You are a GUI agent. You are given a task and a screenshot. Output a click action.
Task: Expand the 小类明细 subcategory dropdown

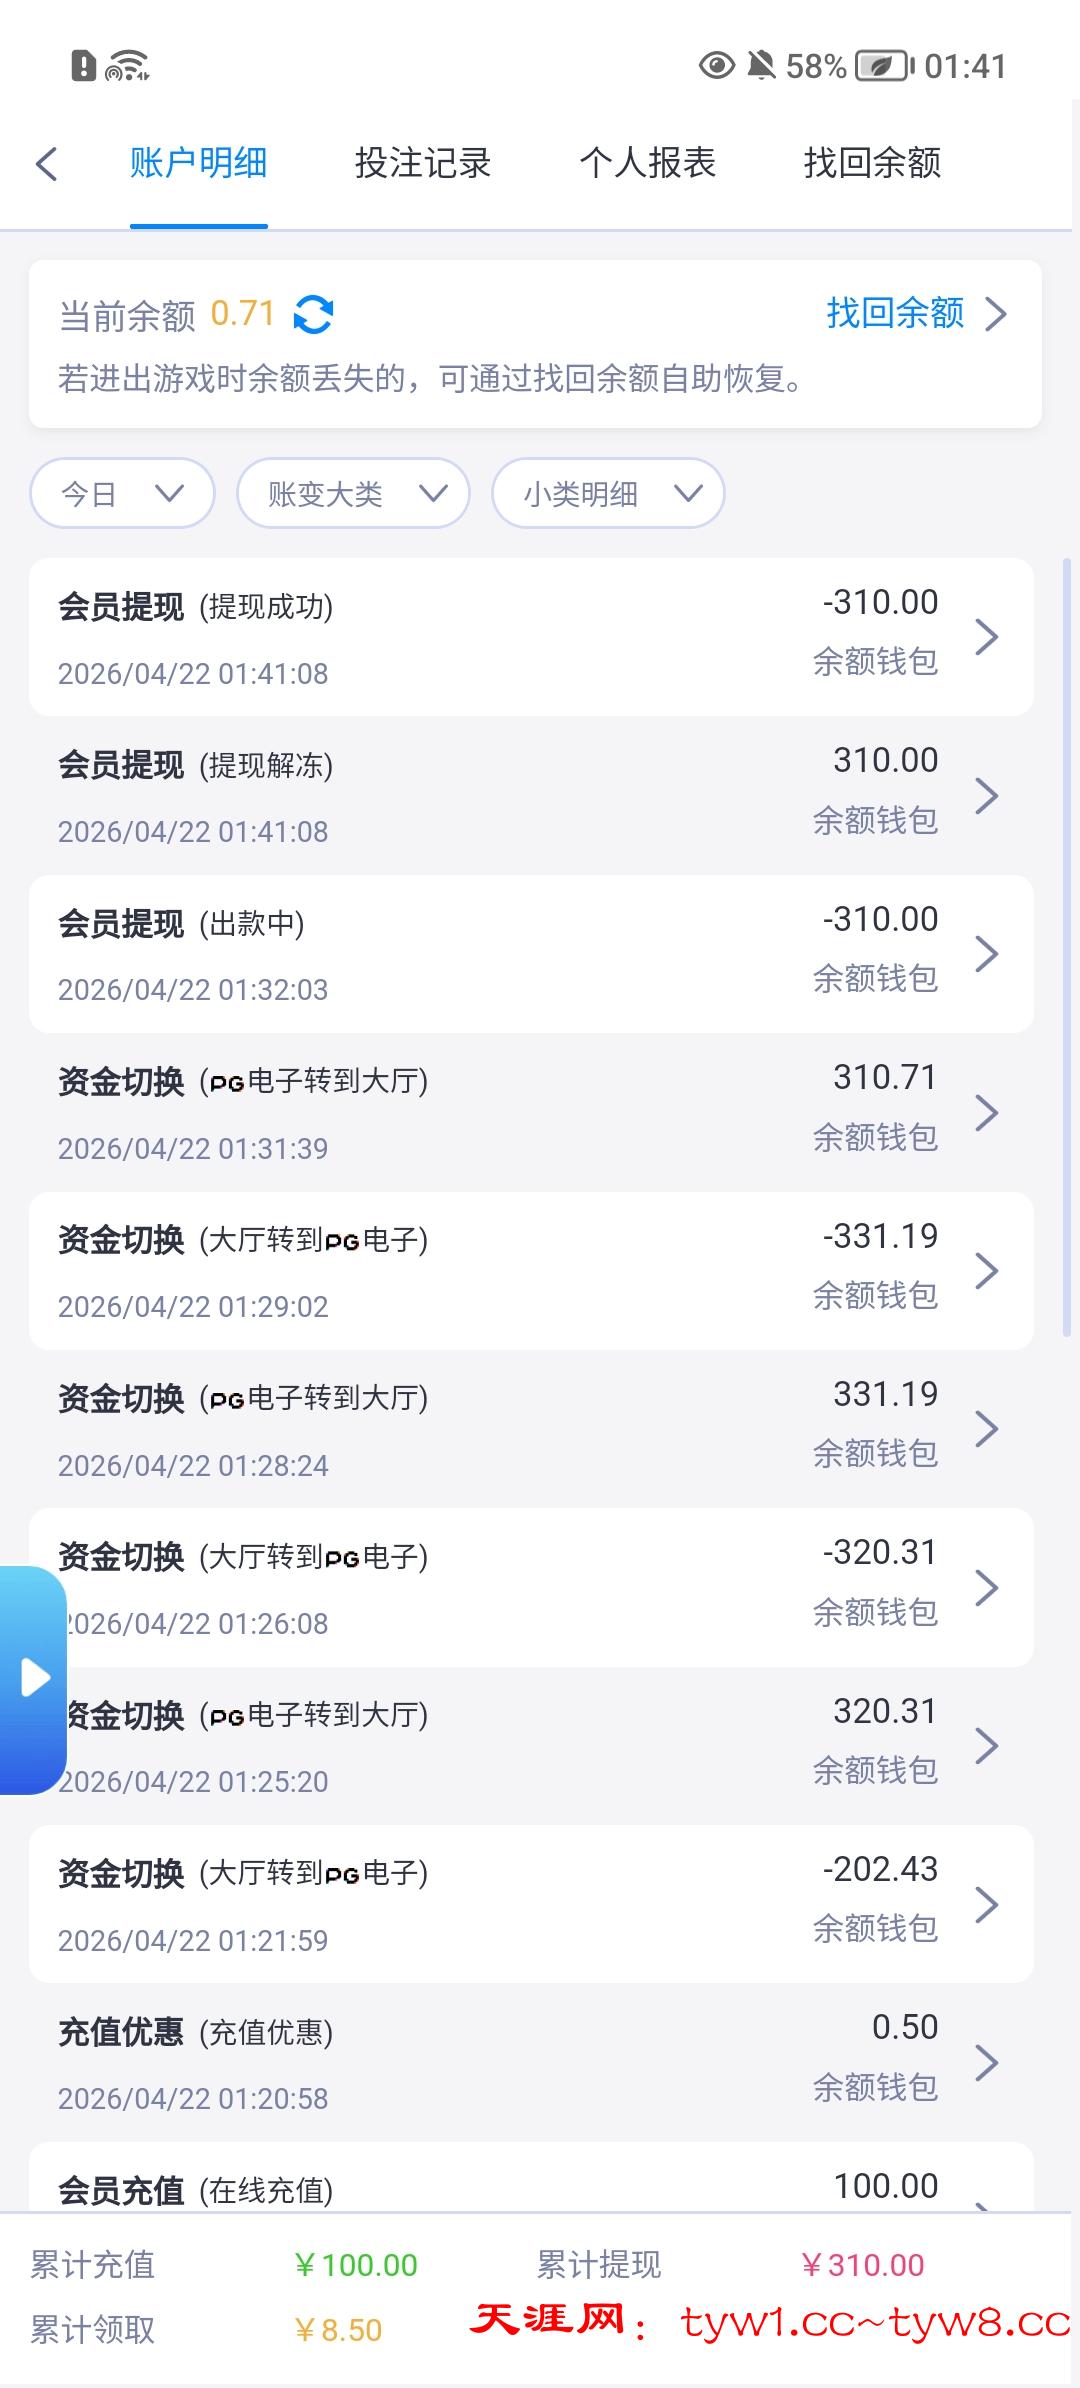pos(608,493)
